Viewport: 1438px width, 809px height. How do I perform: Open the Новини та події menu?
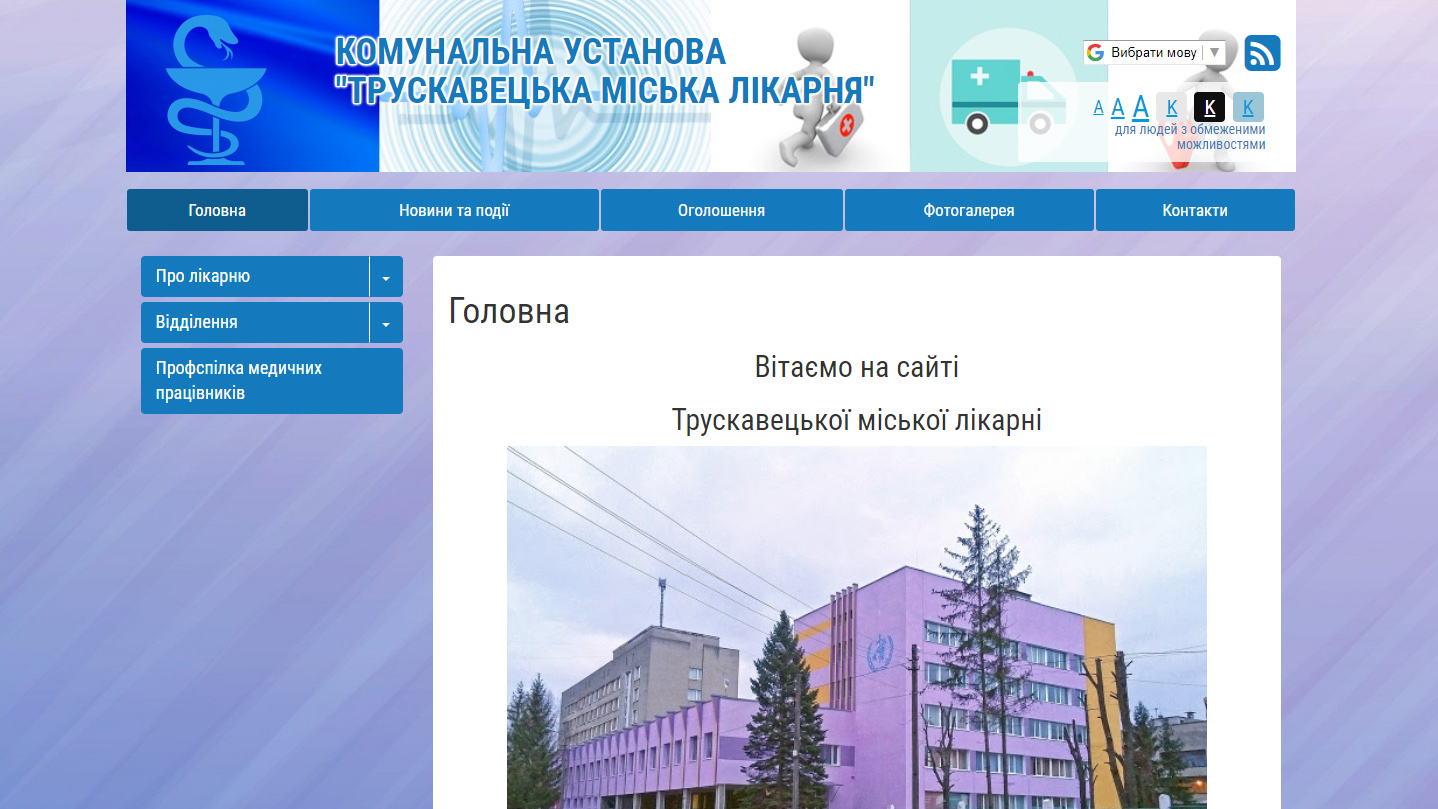tap(454, 210)
